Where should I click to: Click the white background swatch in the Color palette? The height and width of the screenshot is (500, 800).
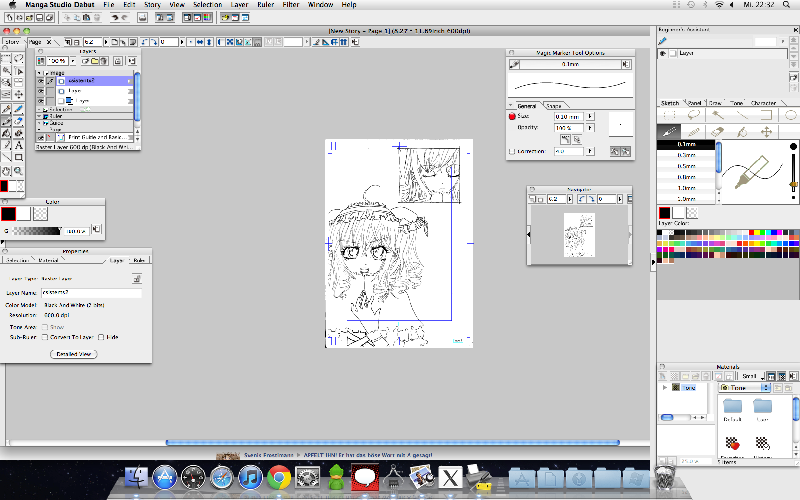(x=23, y=214)
